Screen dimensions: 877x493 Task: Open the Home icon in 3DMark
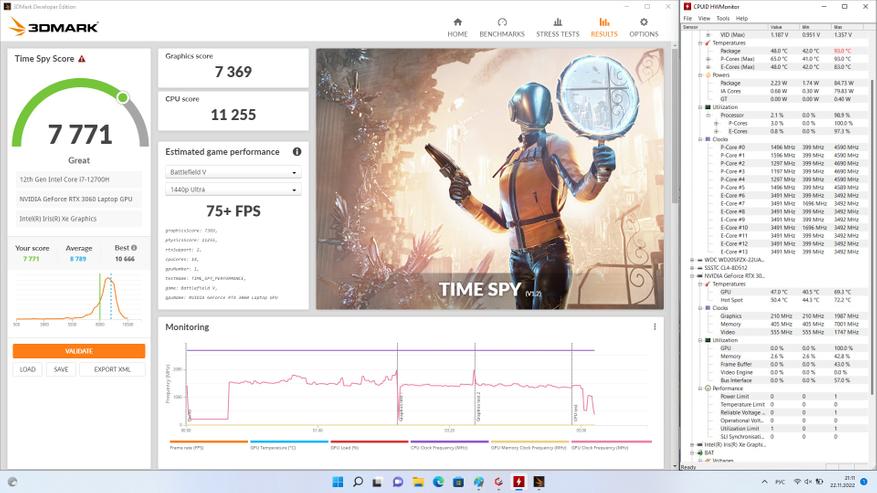tap(458, 22)
